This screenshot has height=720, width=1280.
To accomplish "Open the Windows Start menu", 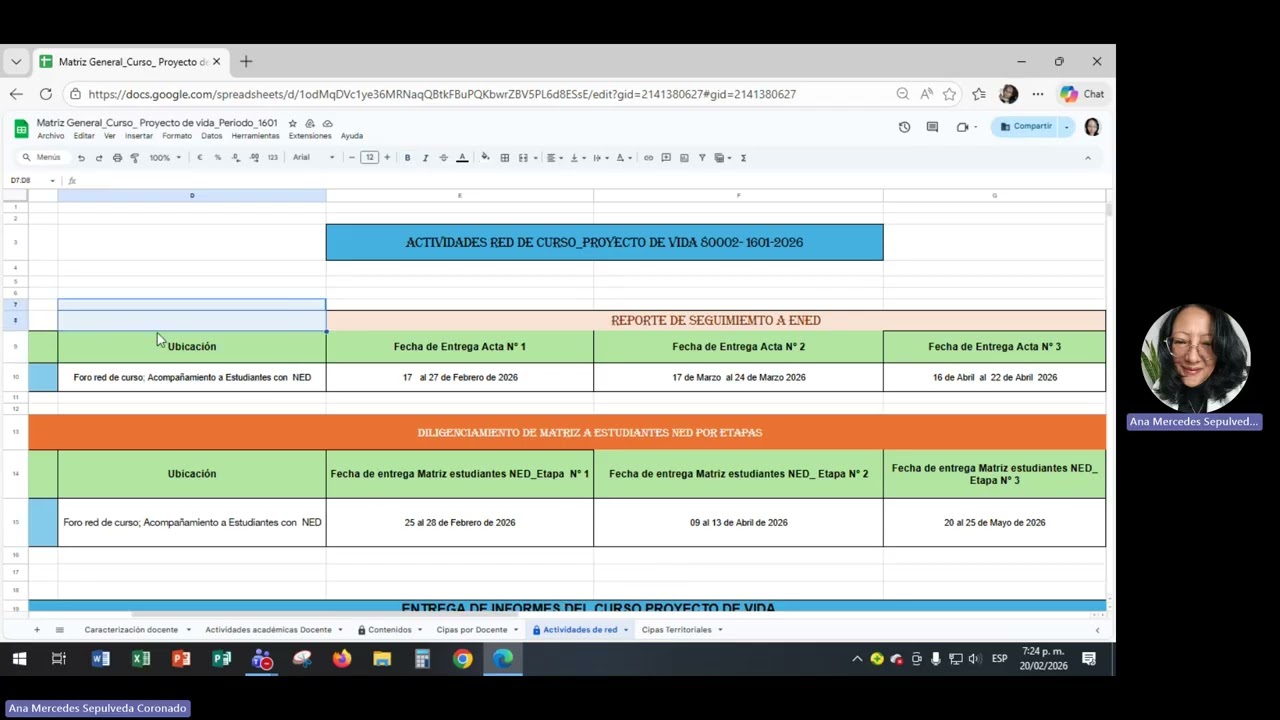I will [19, 659].
